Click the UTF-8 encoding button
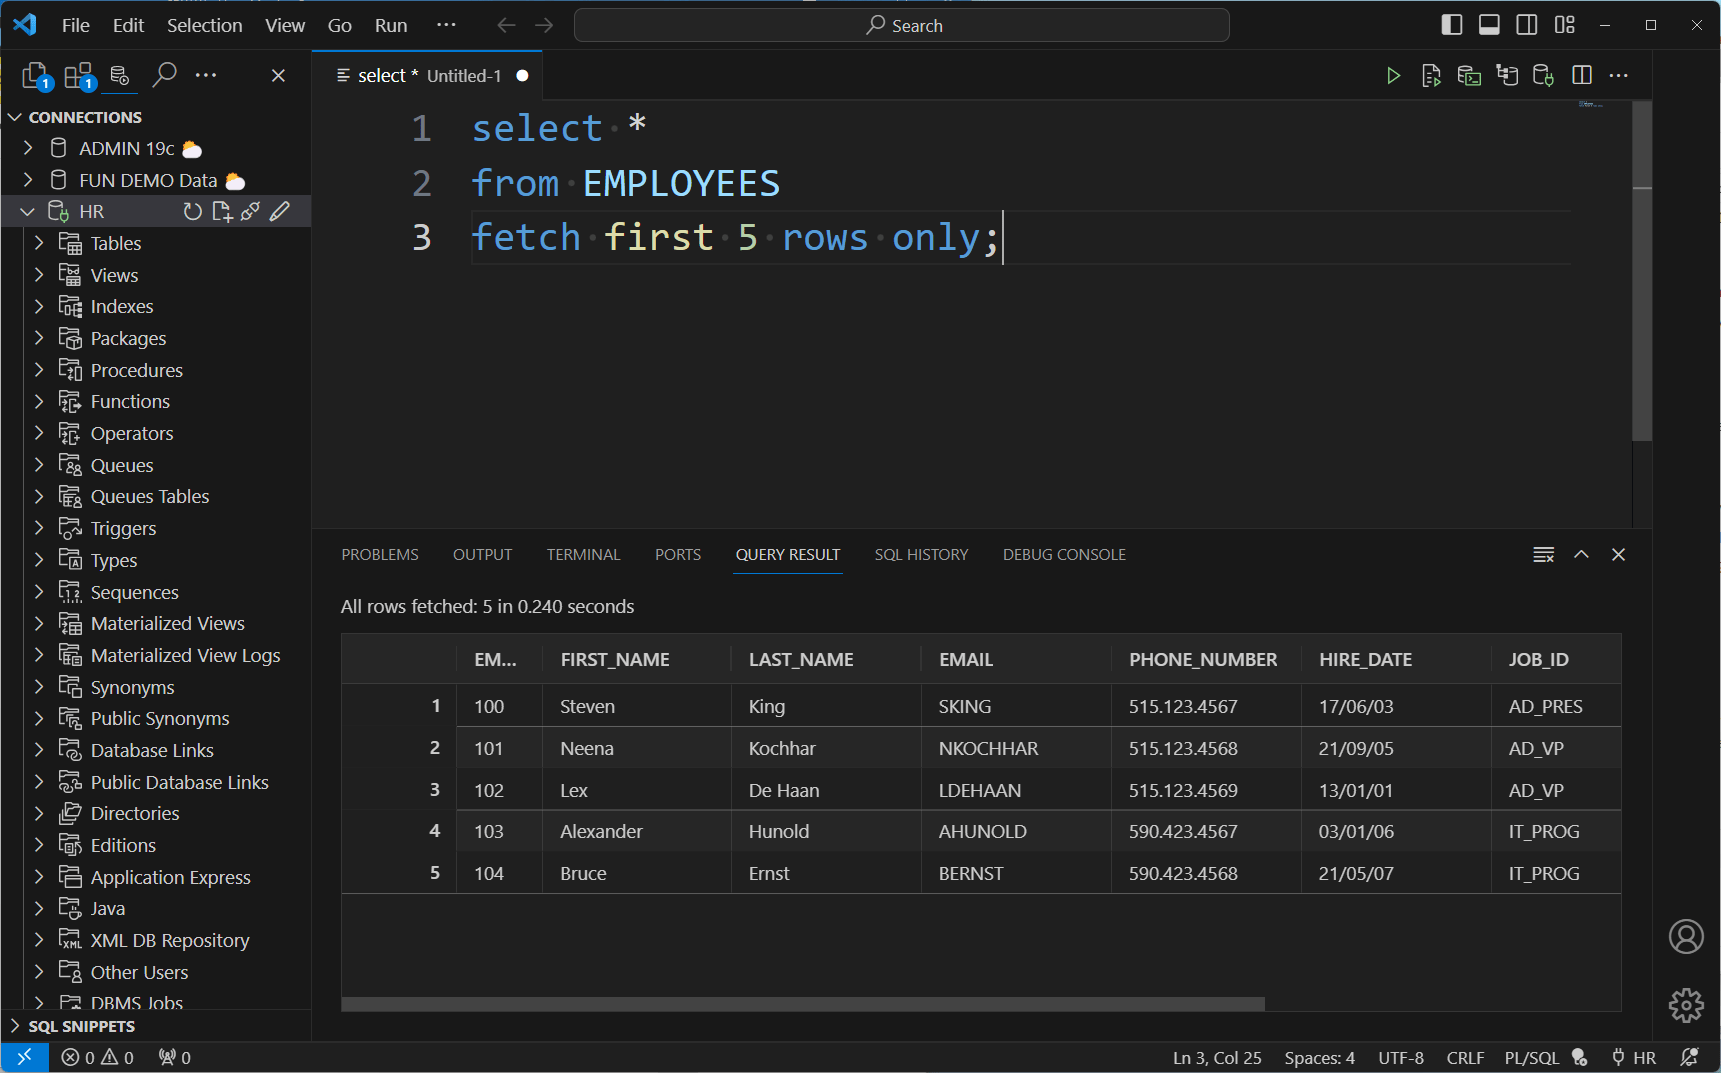 (1400, 1057)
